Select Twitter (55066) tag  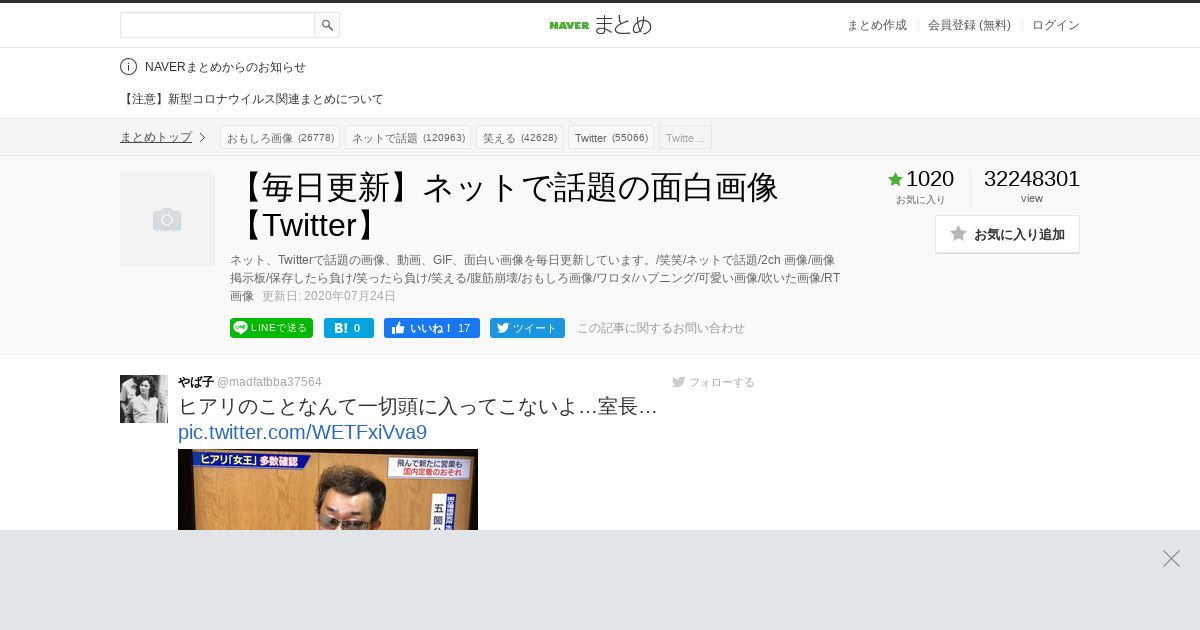point(611,137)
